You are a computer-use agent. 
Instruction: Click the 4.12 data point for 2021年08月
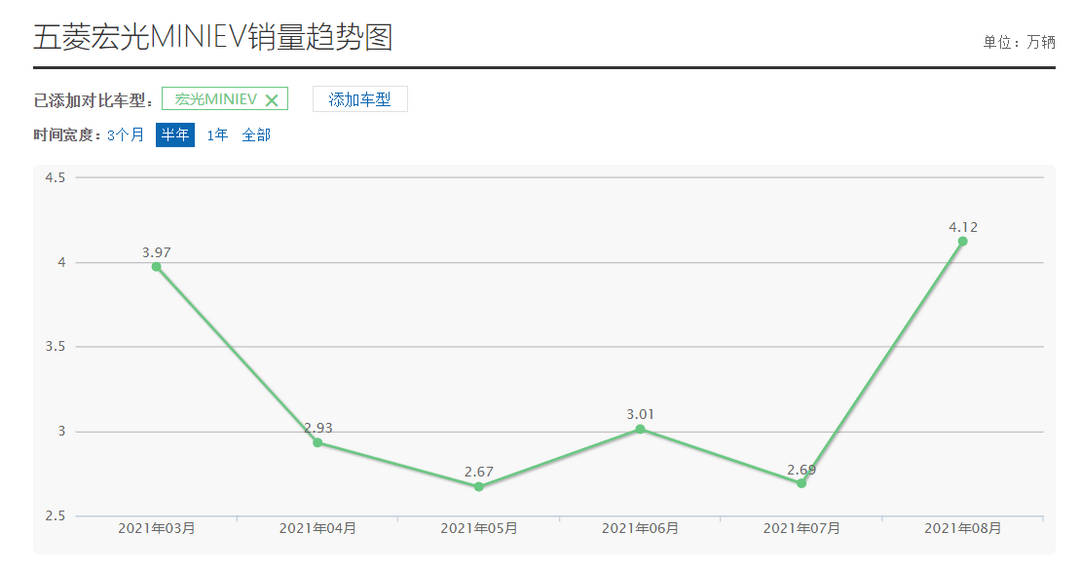click(963, 241)
